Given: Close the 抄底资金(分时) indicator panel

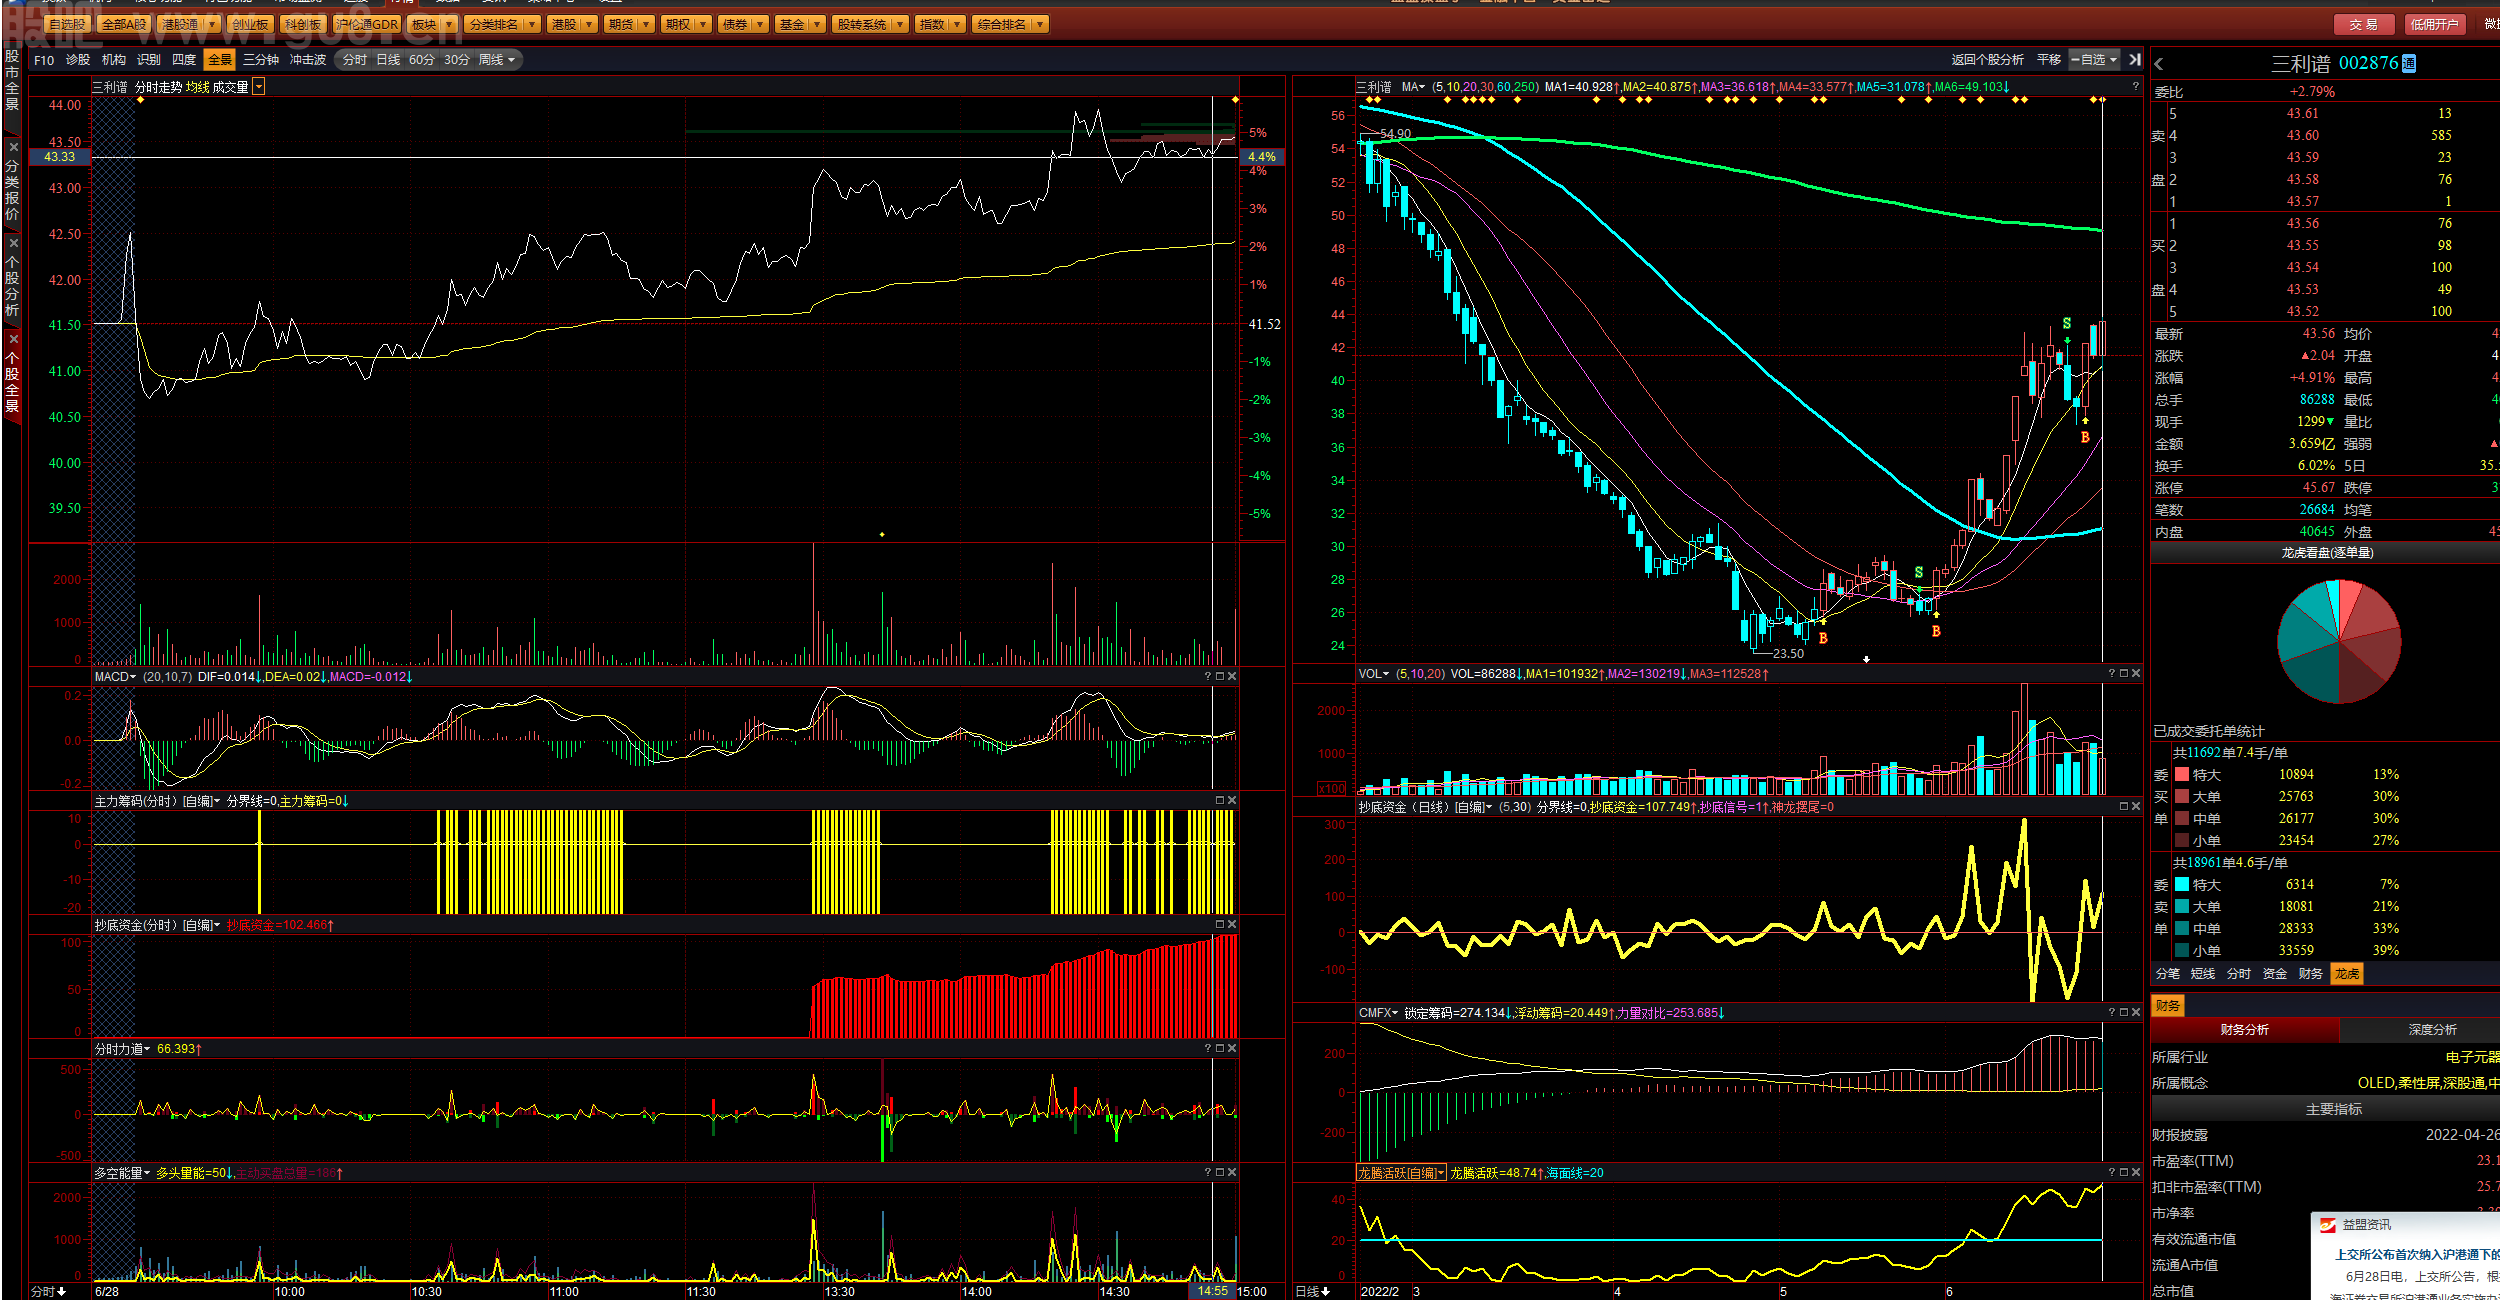Looking at the screenshot, I should click(1232, 925).
